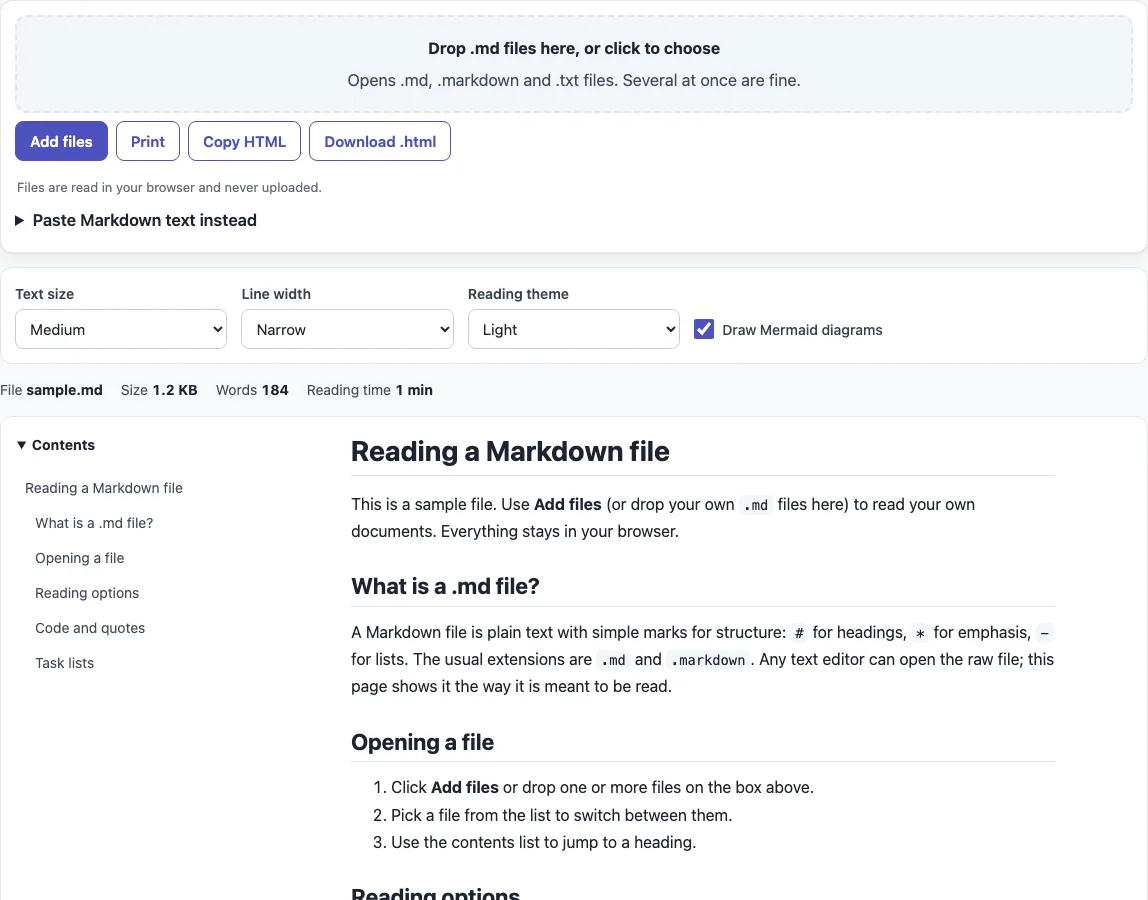Click the 'What is a .md file?' heading

[445, 587]
